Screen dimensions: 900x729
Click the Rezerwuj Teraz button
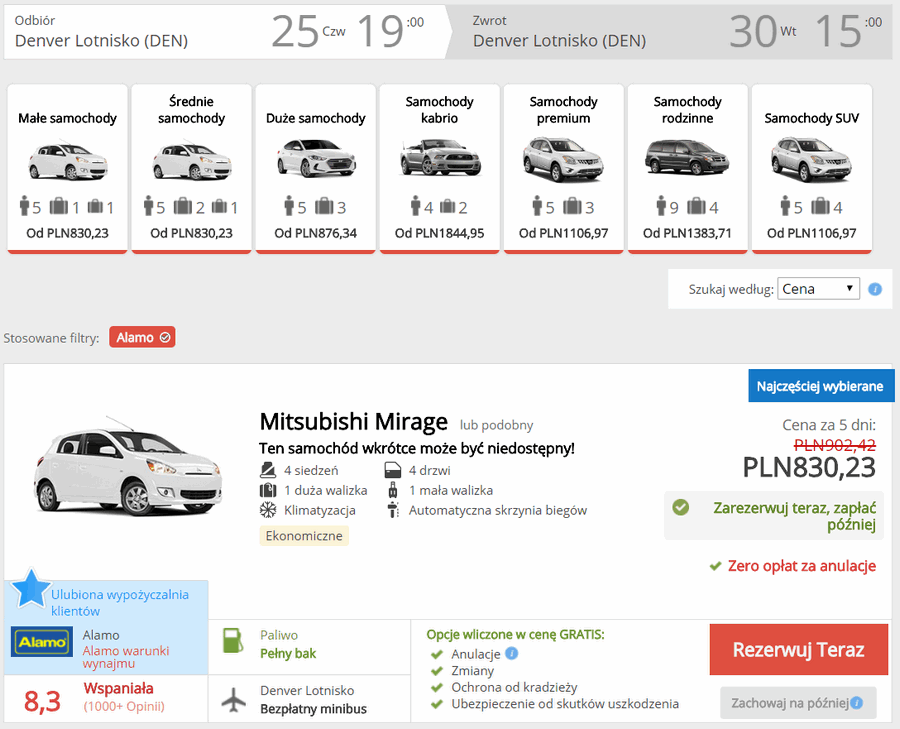coord(798,650)
